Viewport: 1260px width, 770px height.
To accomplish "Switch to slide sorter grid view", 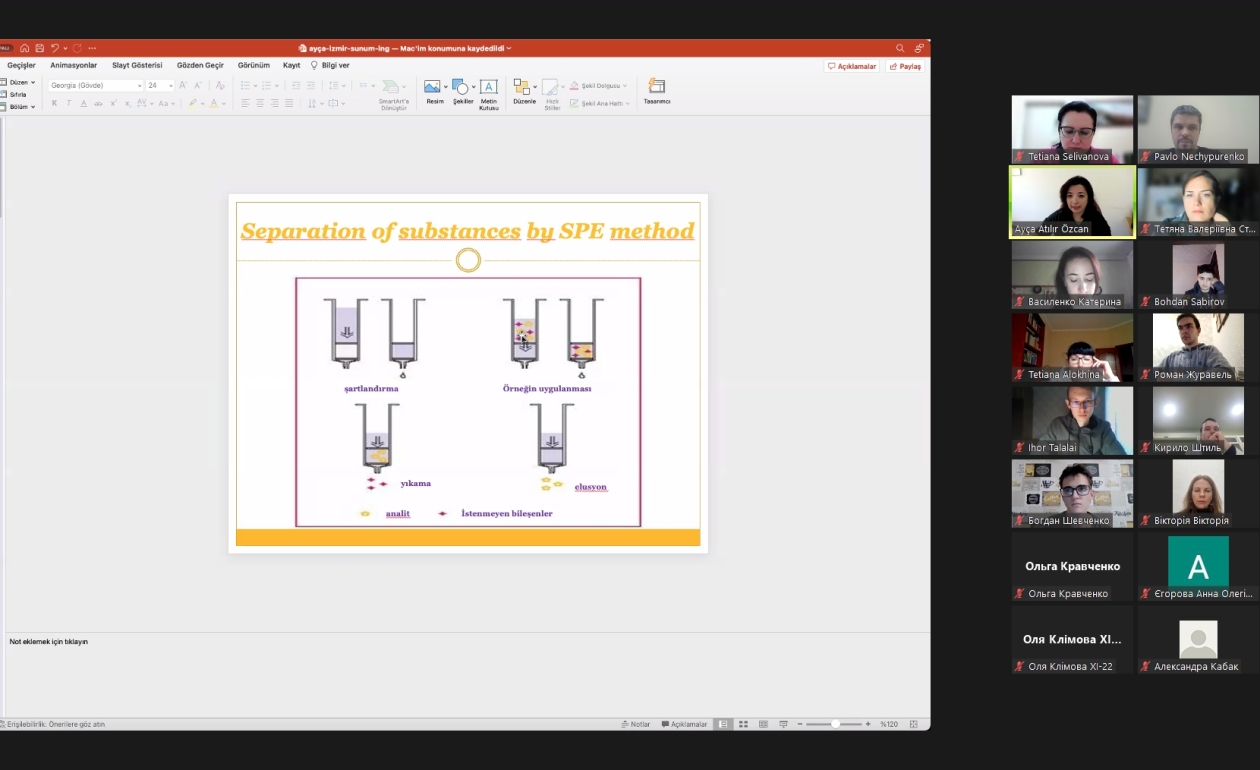I will (x=743, y=724).
